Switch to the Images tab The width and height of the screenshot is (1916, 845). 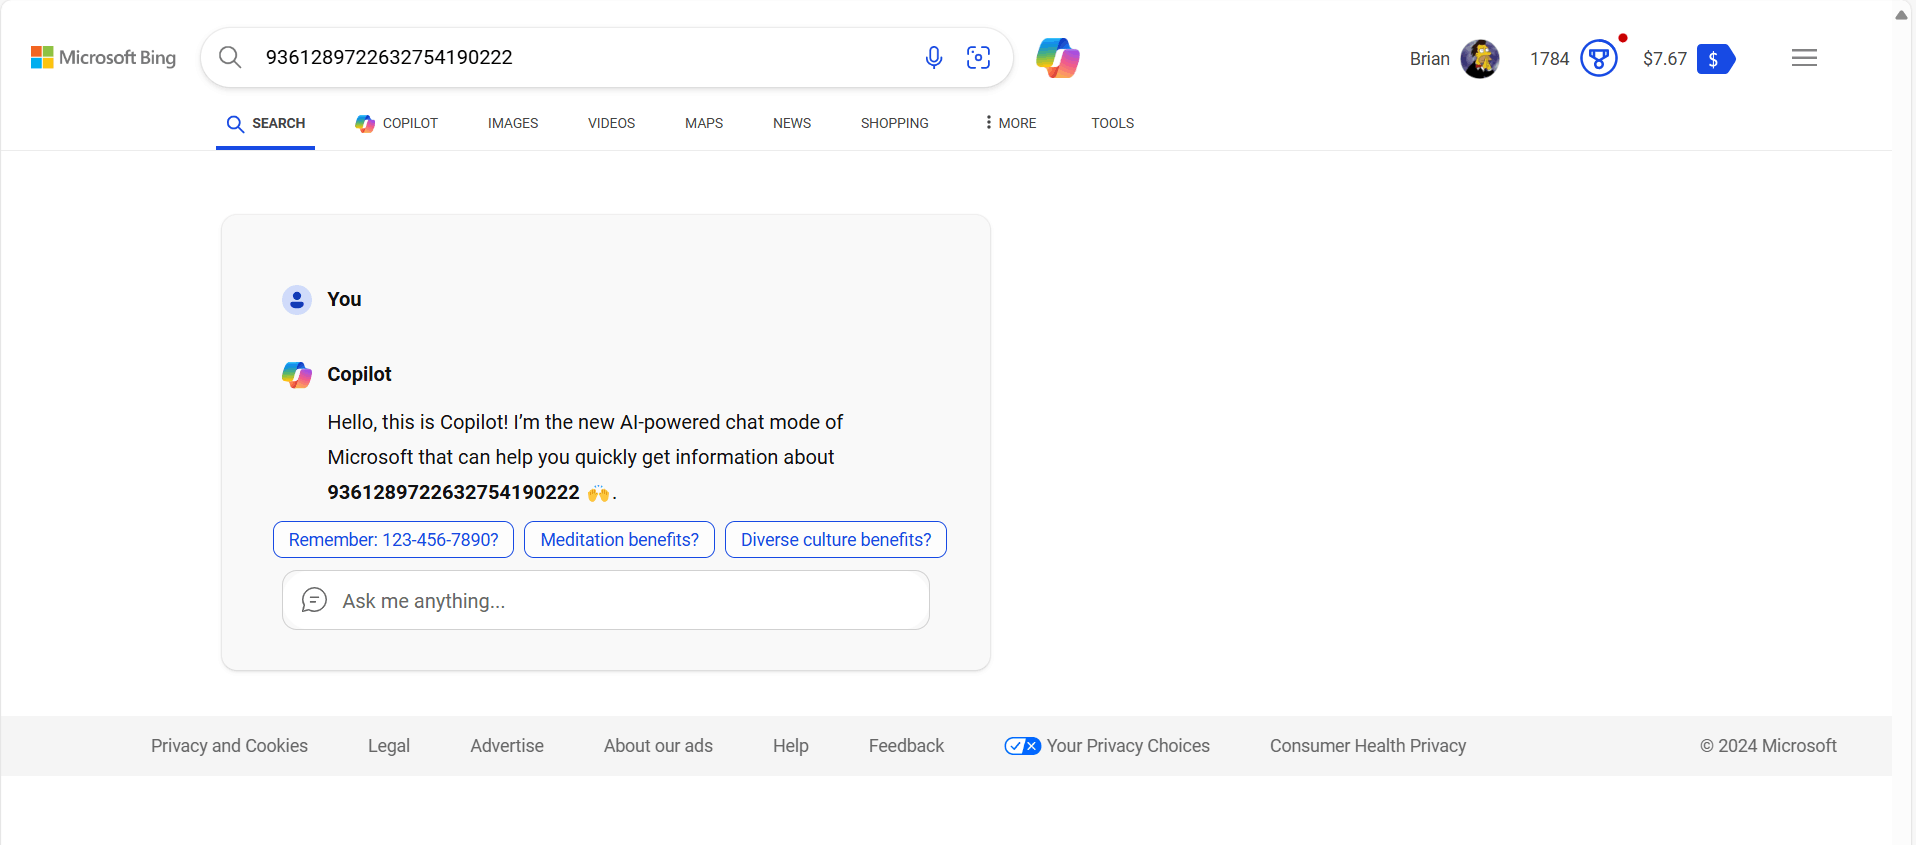click(513, 123)
